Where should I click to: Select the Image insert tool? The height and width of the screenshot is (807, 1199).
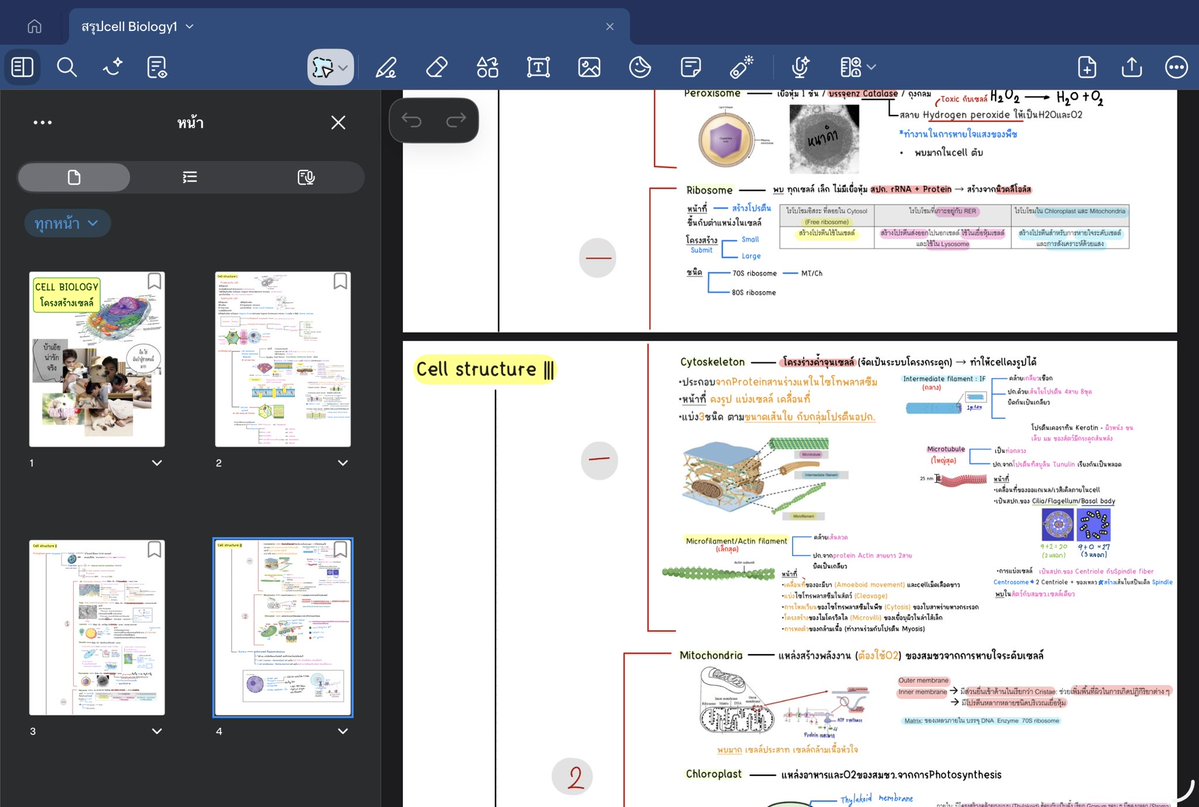[589, 67]
